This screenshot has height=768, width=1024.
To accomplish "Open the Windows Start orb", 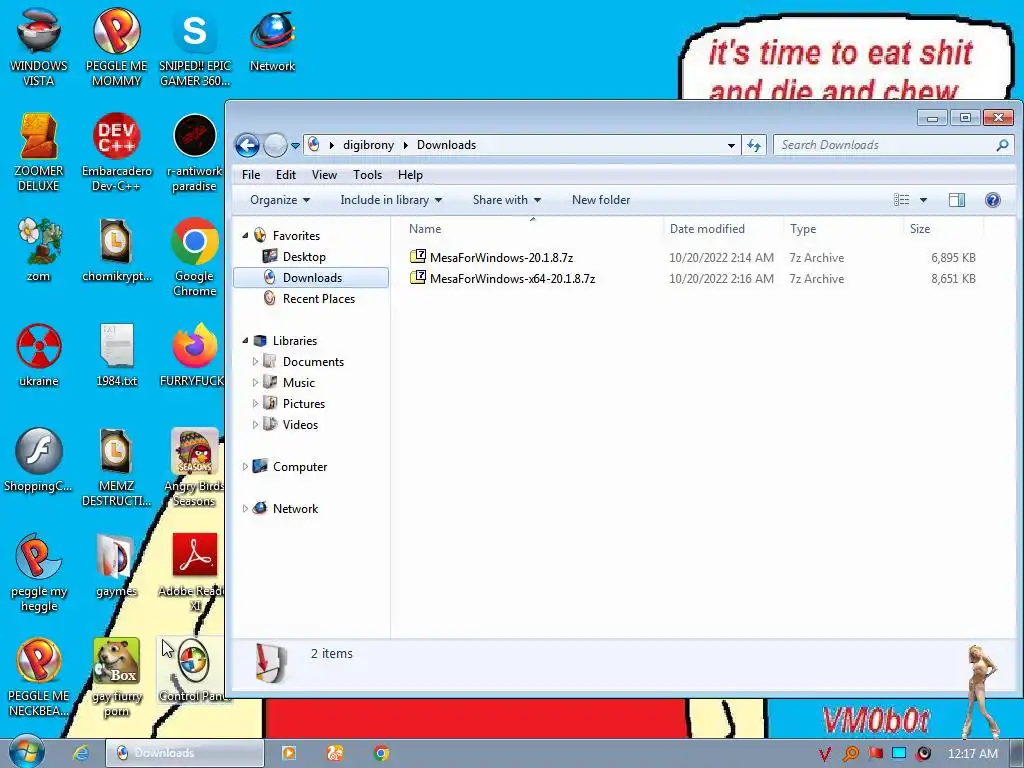I will click(27, 752).
